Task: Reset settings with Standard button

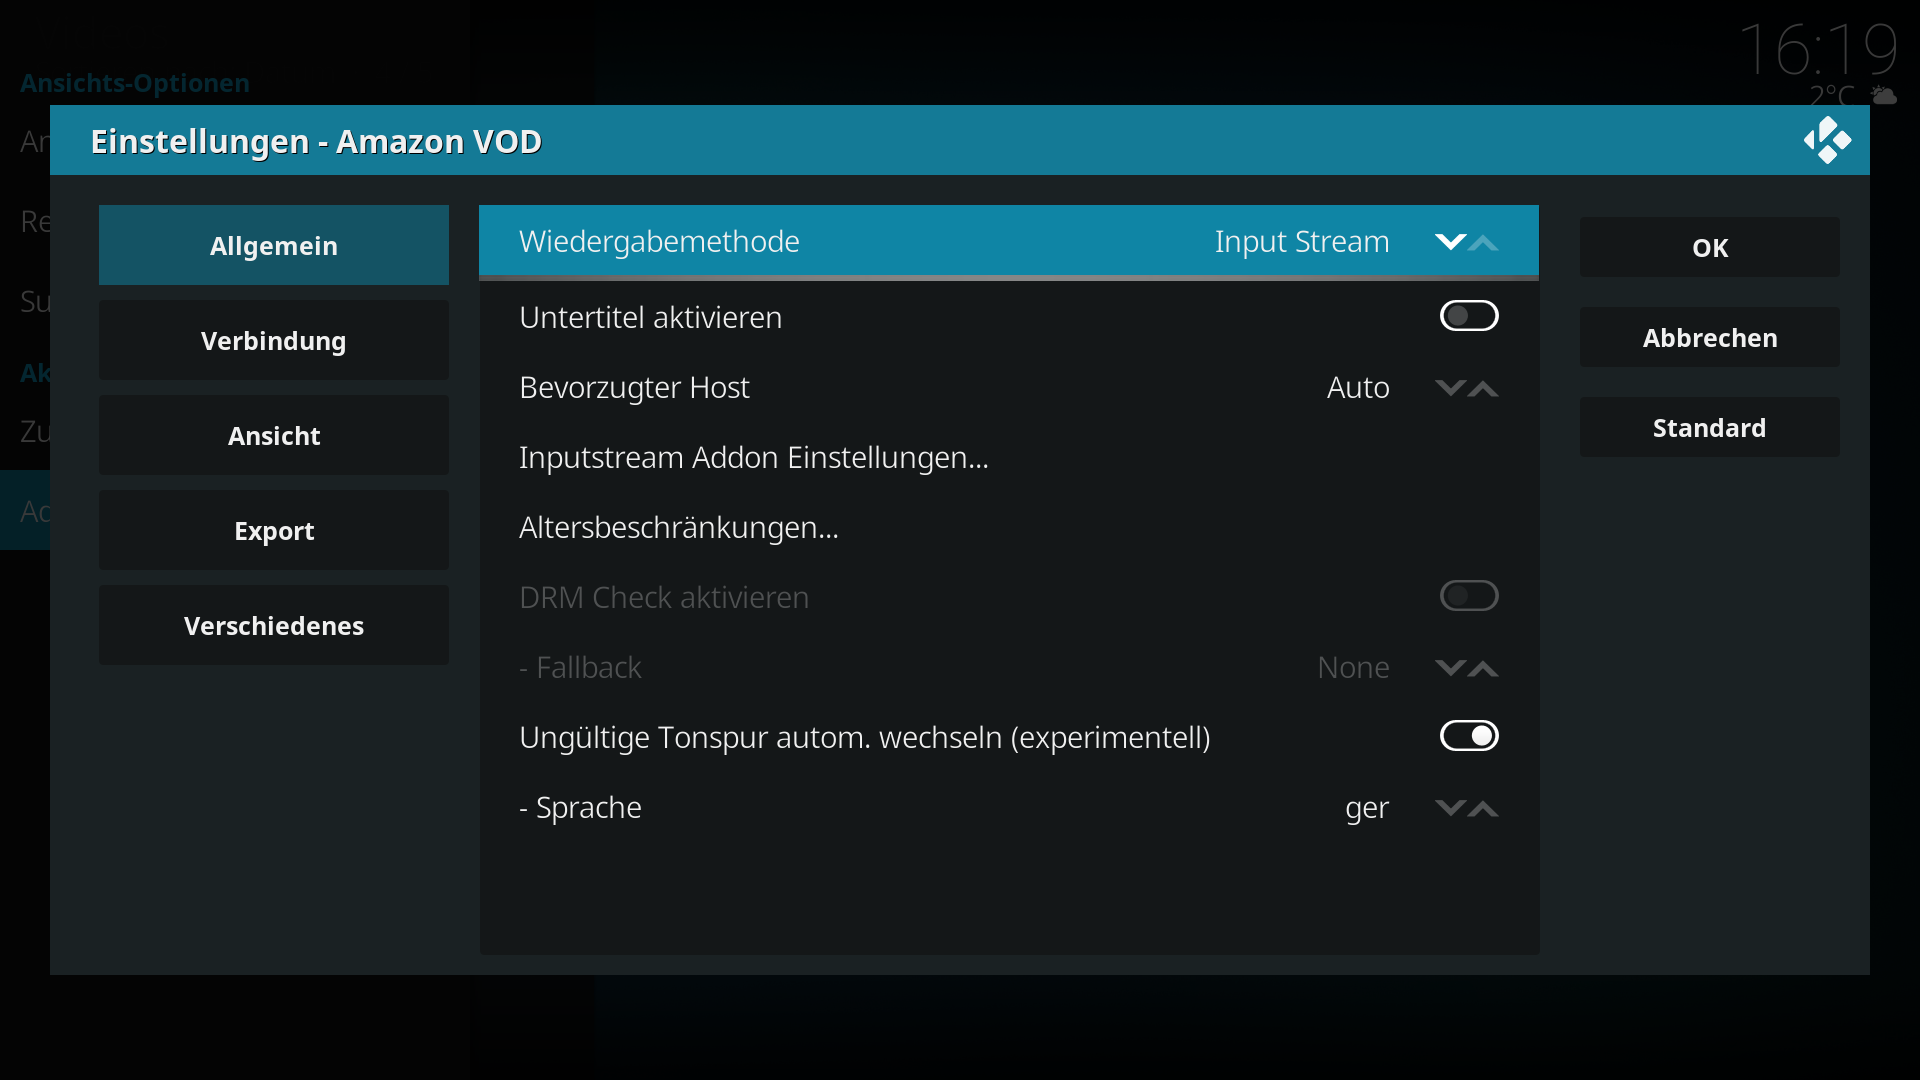Action: point(1710,427)
